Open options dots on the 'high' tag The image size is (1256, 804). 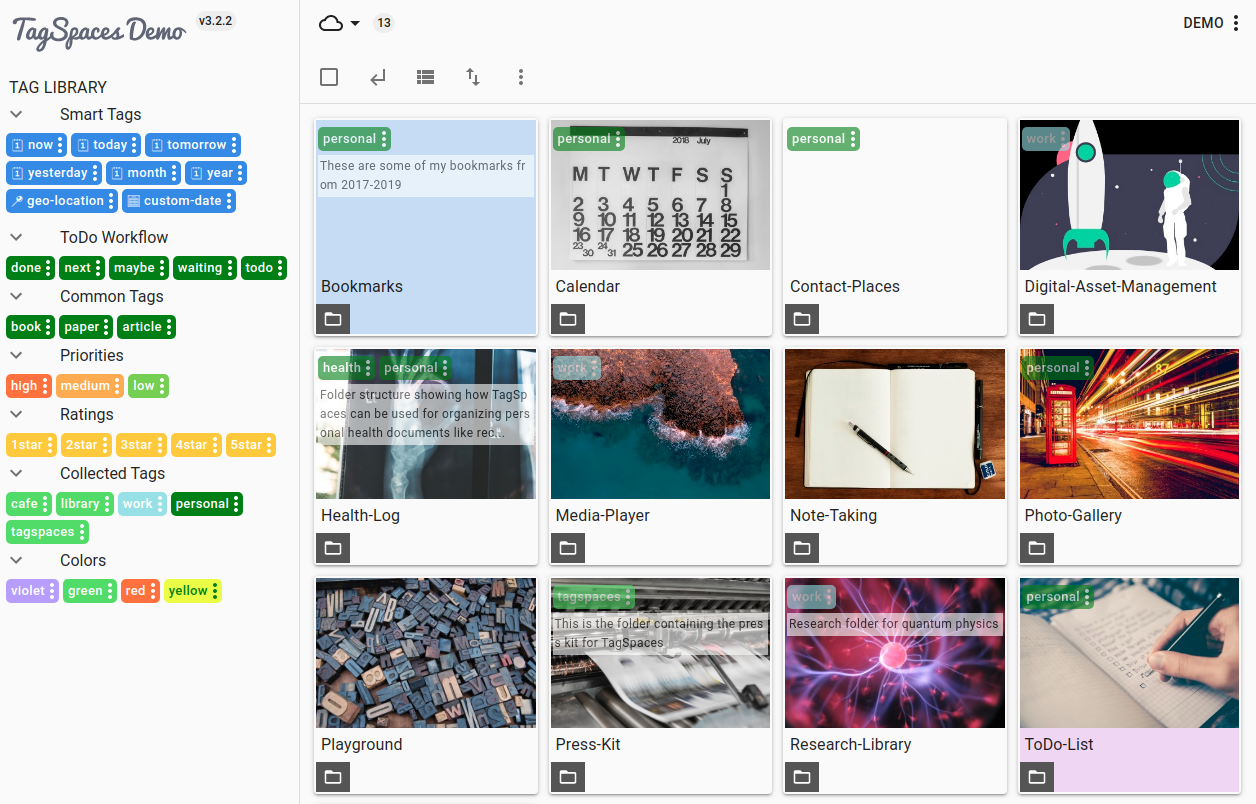(45, 386)
